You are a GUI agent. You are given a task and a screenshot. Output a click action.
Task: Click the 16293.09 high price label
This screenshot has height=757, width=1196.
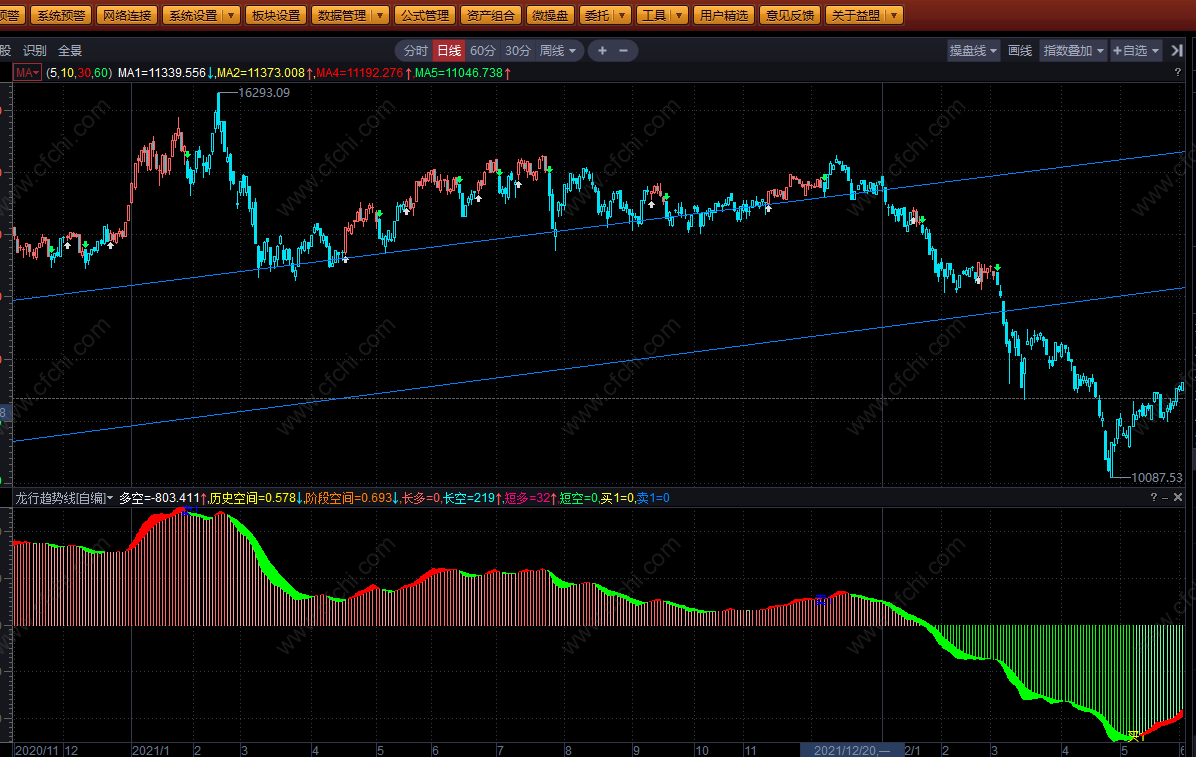coord(264,92)
